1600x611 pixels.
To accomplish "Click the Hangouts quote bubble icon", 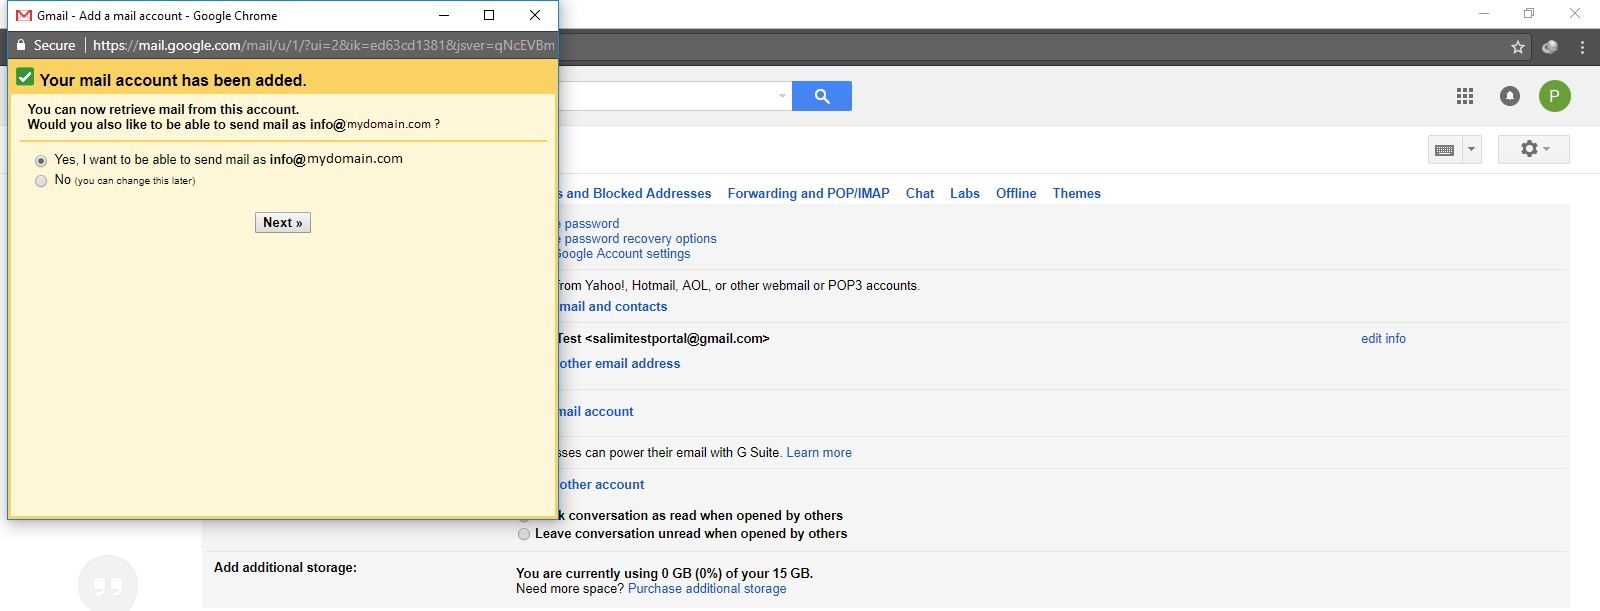I will pyautogui.click(x=108, y=584).
